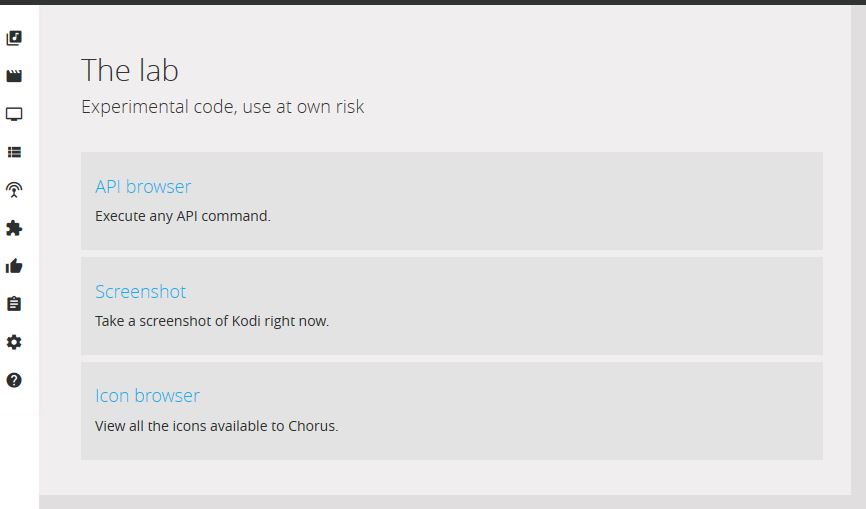This screenshot has width=866, height=509.
Task: Open the Screenshot link
Action: 140,291
